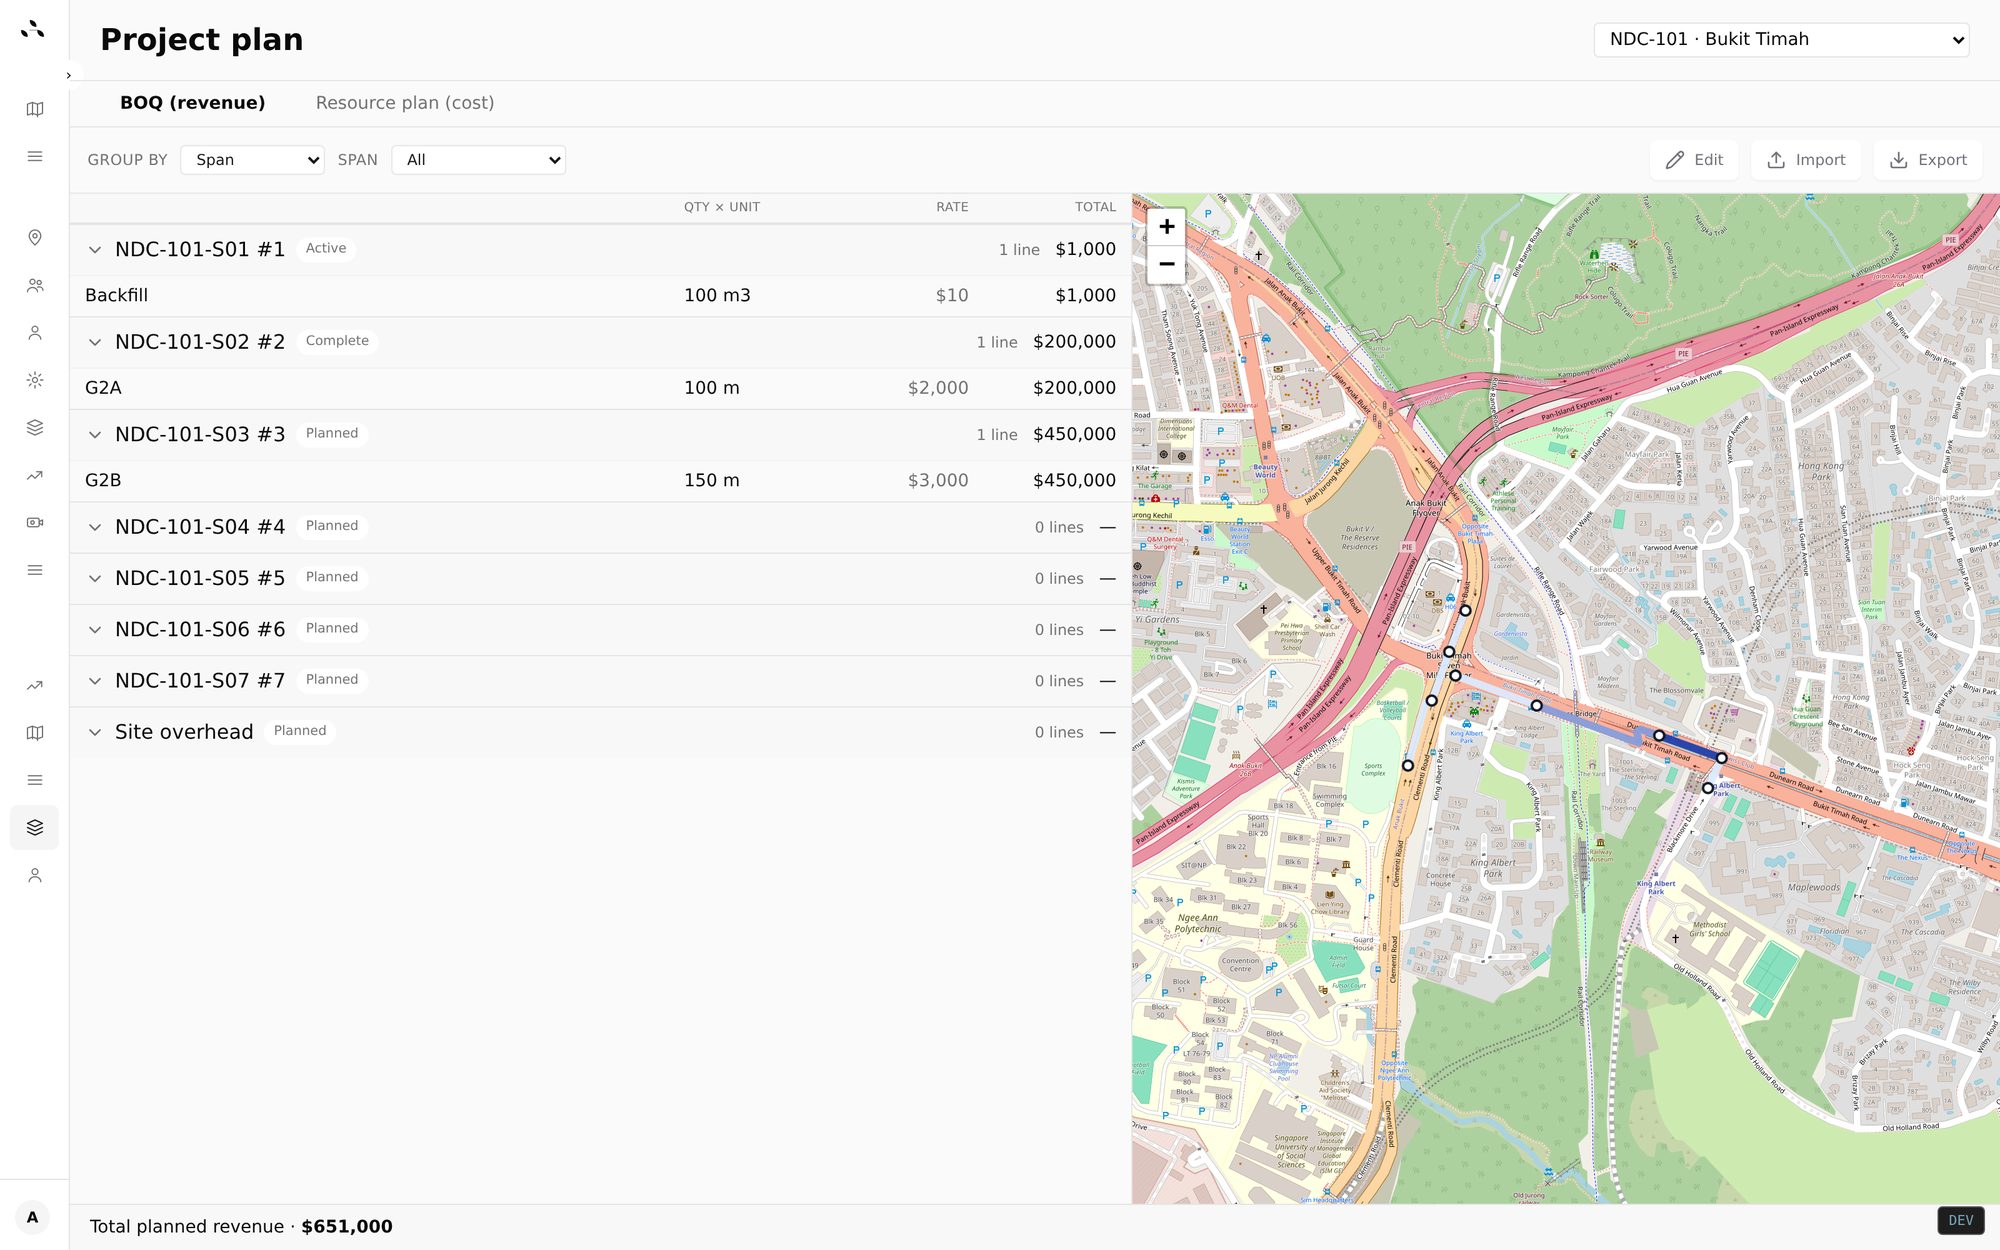Click the dark blue highlighted route segment on map
Viewport: 2000px width, 1250px height.
click(x=1691, y=747)
